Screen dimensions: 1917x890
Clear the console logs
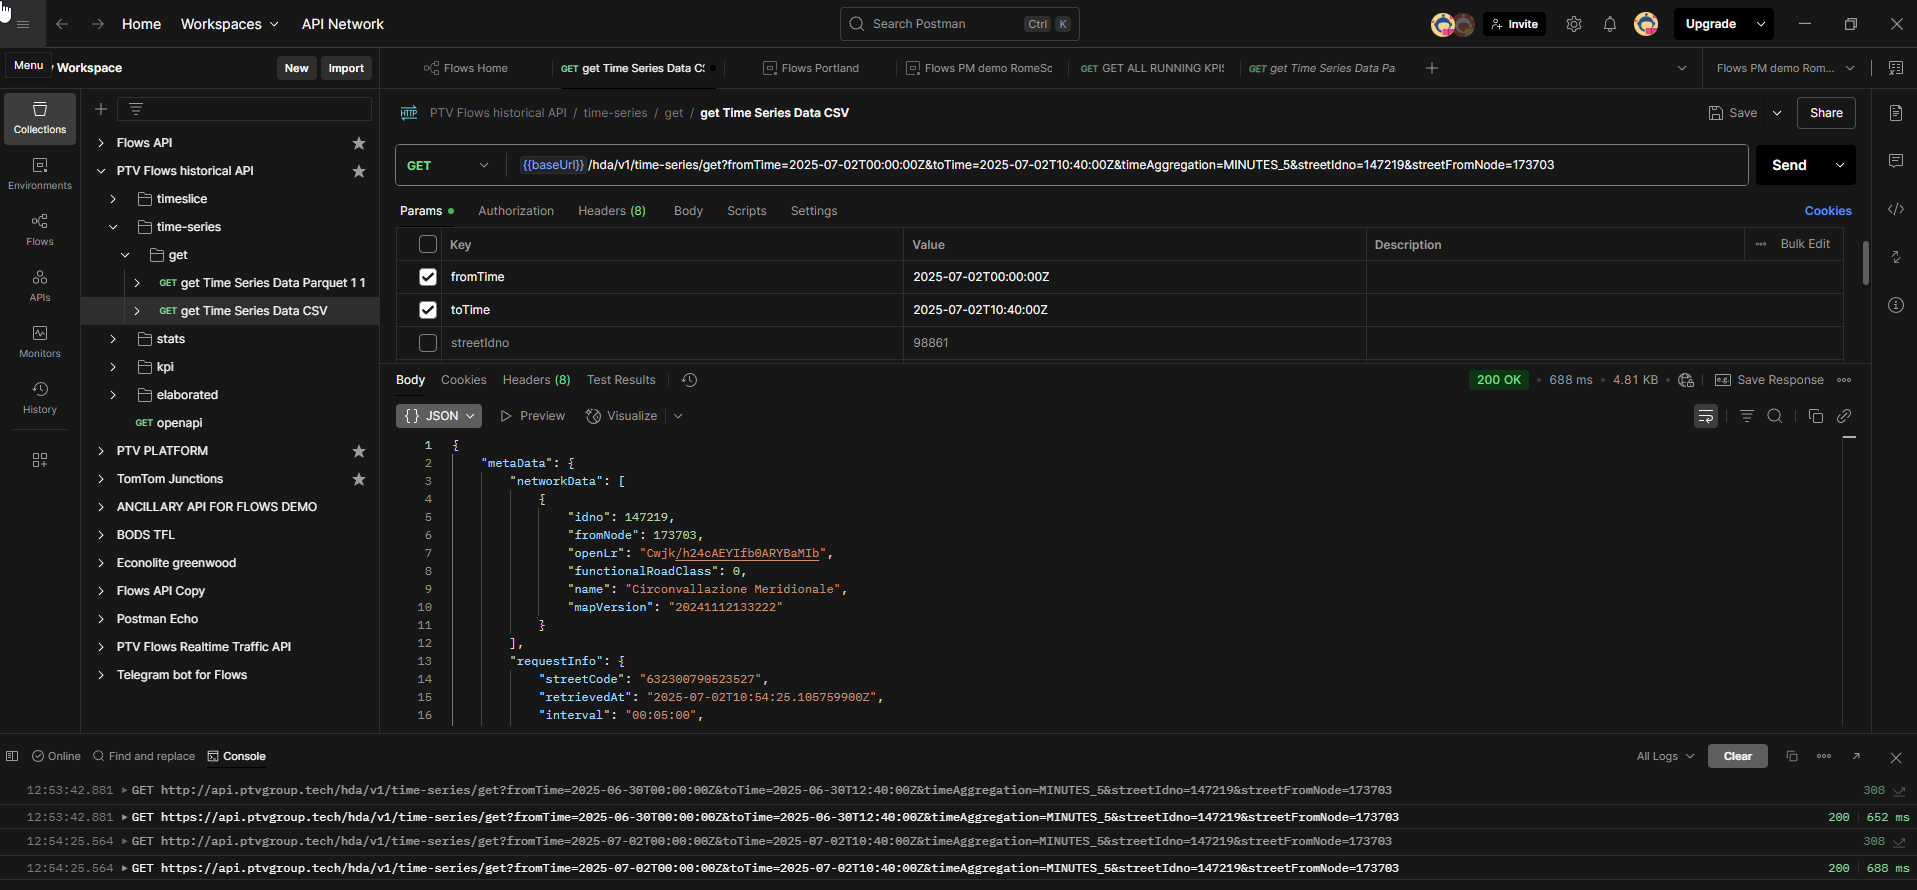[1737, 756]
